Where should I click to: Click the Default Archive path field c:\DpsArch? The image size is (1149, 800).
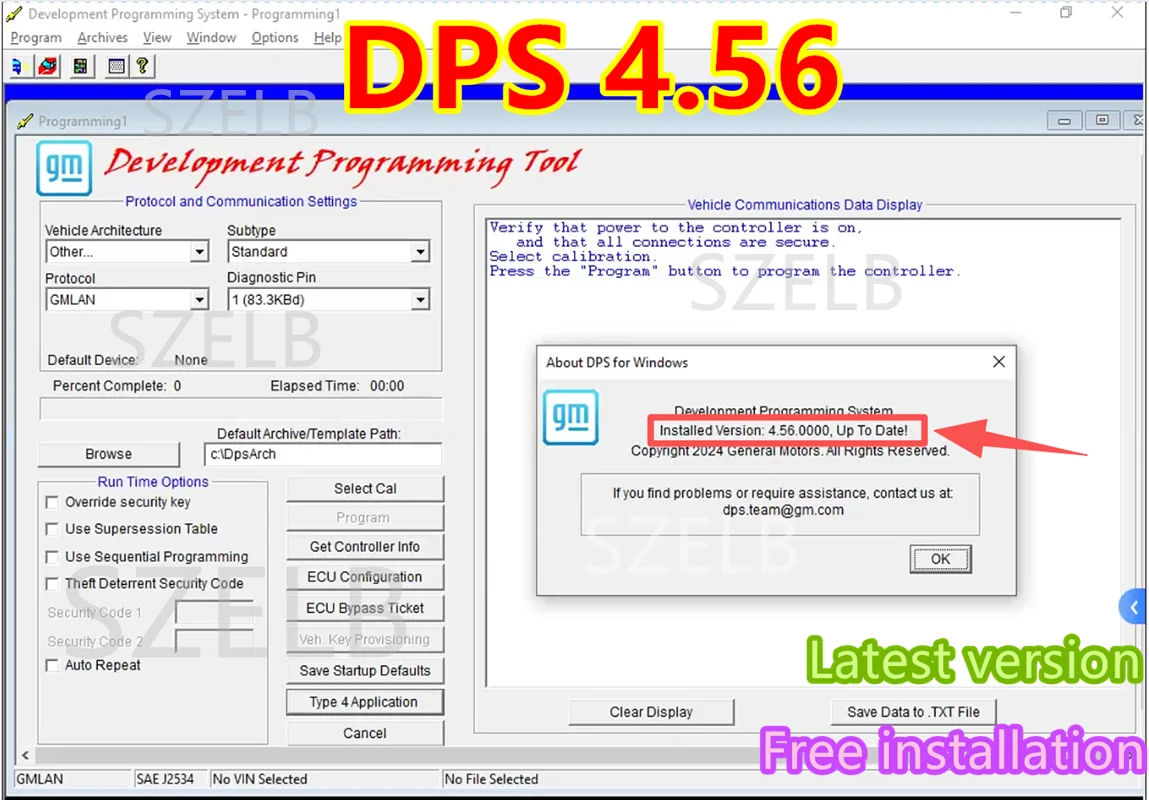pos(323,454)
